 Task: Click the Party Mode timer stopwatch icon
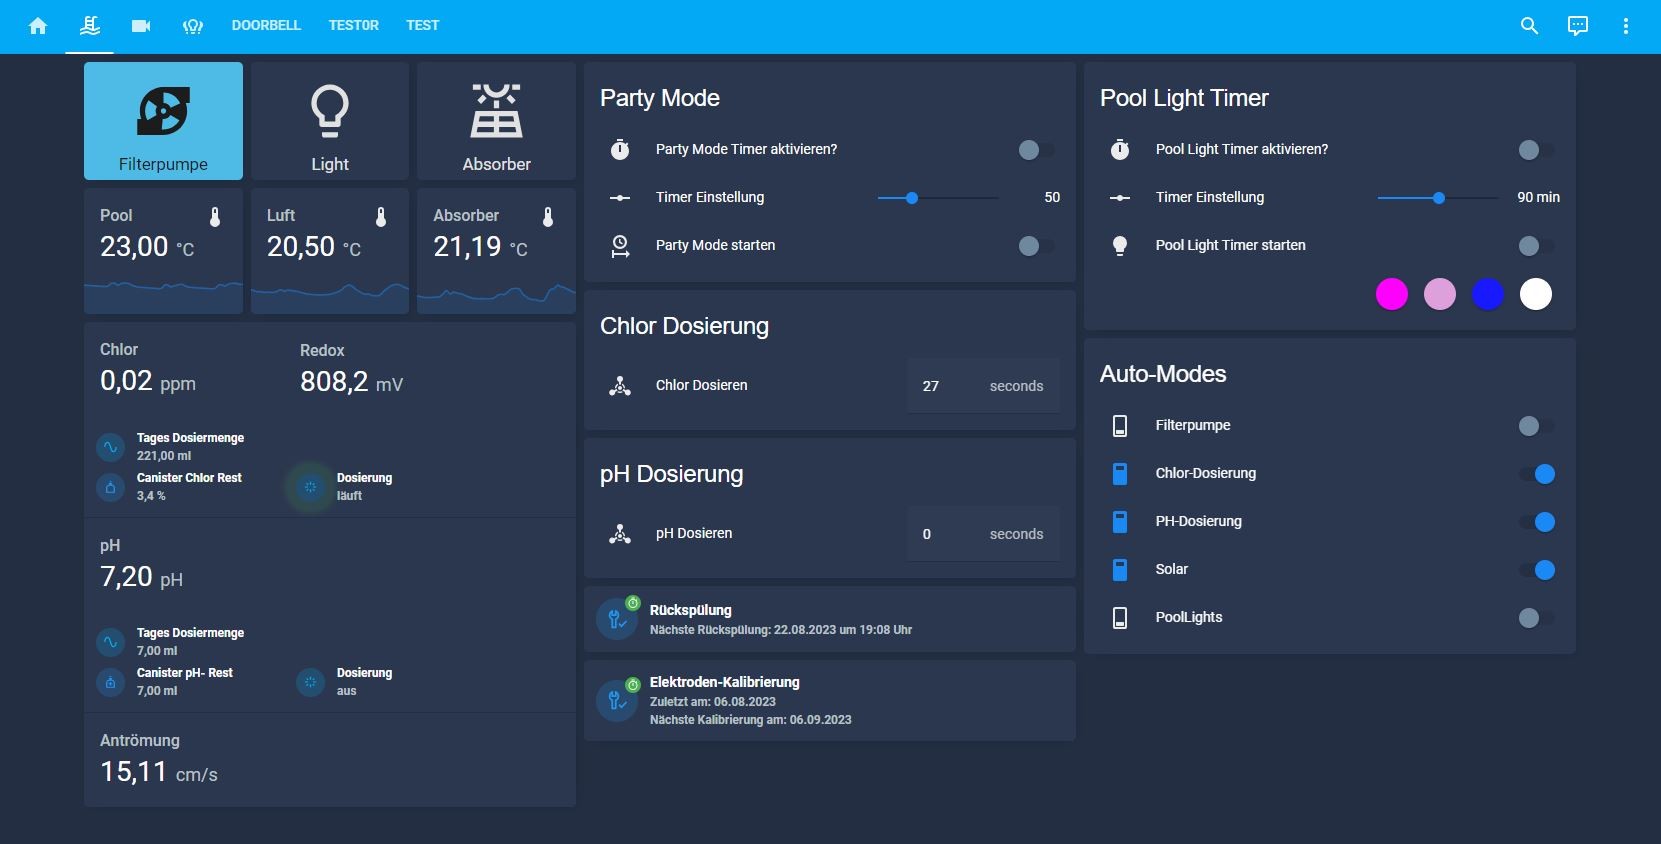click(620, 150)
